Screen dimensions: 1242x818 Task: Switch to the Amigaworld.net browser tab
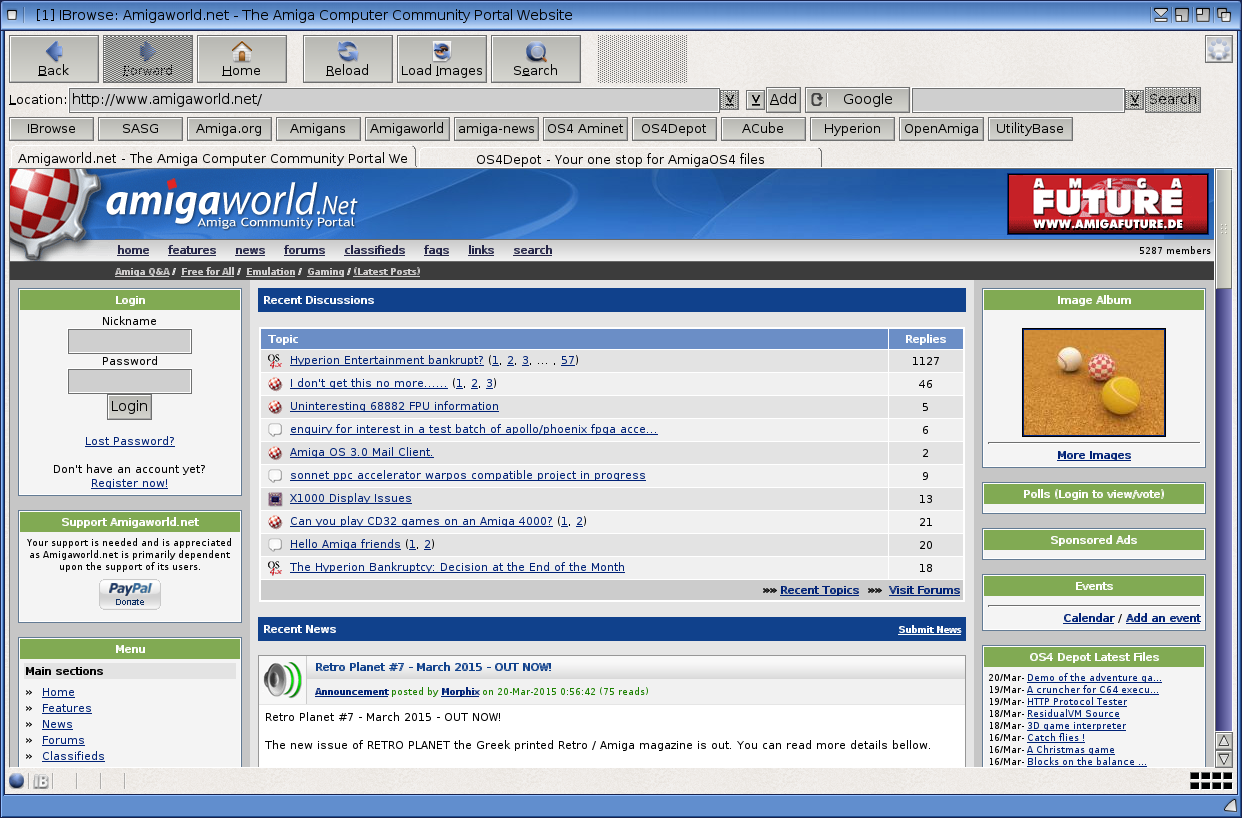click(212, 158)
